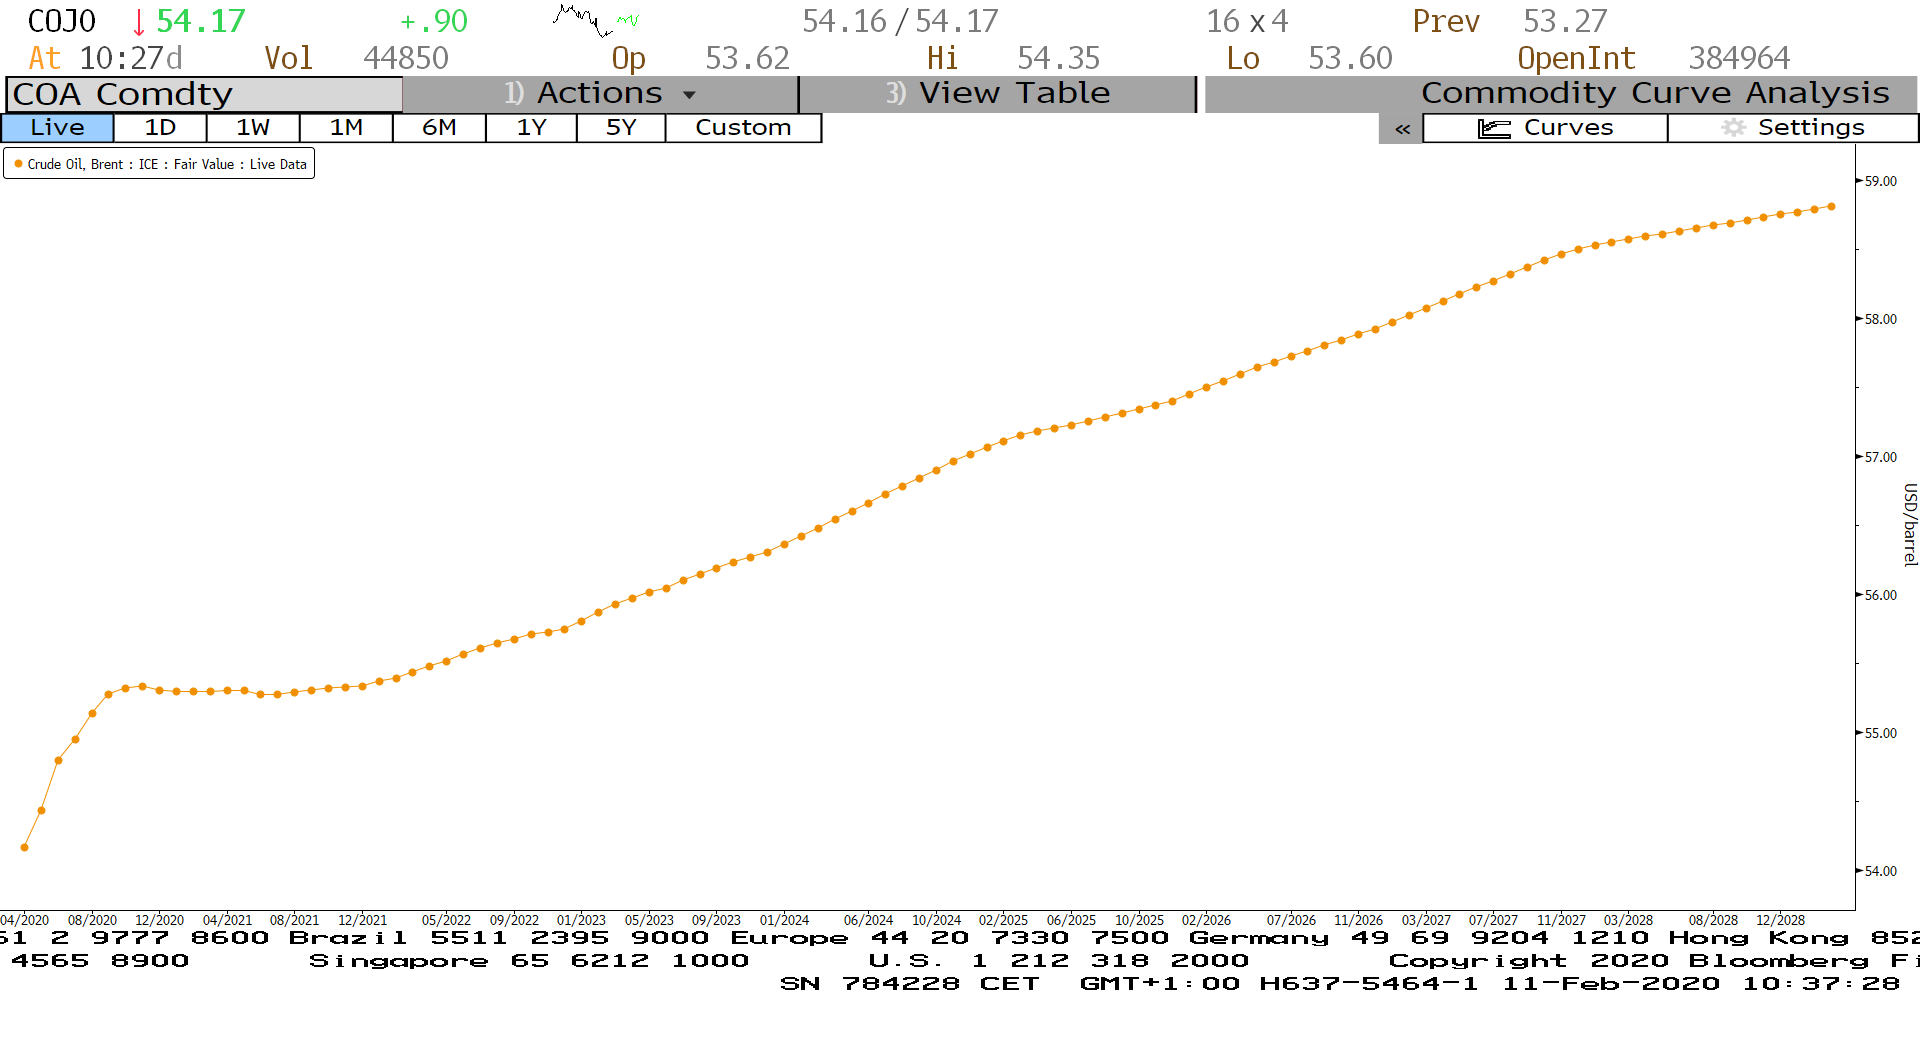The width and height of the screenshot is (1920, 1039).
Task: Click the COA Comdty command field
Action: point(204,94)
